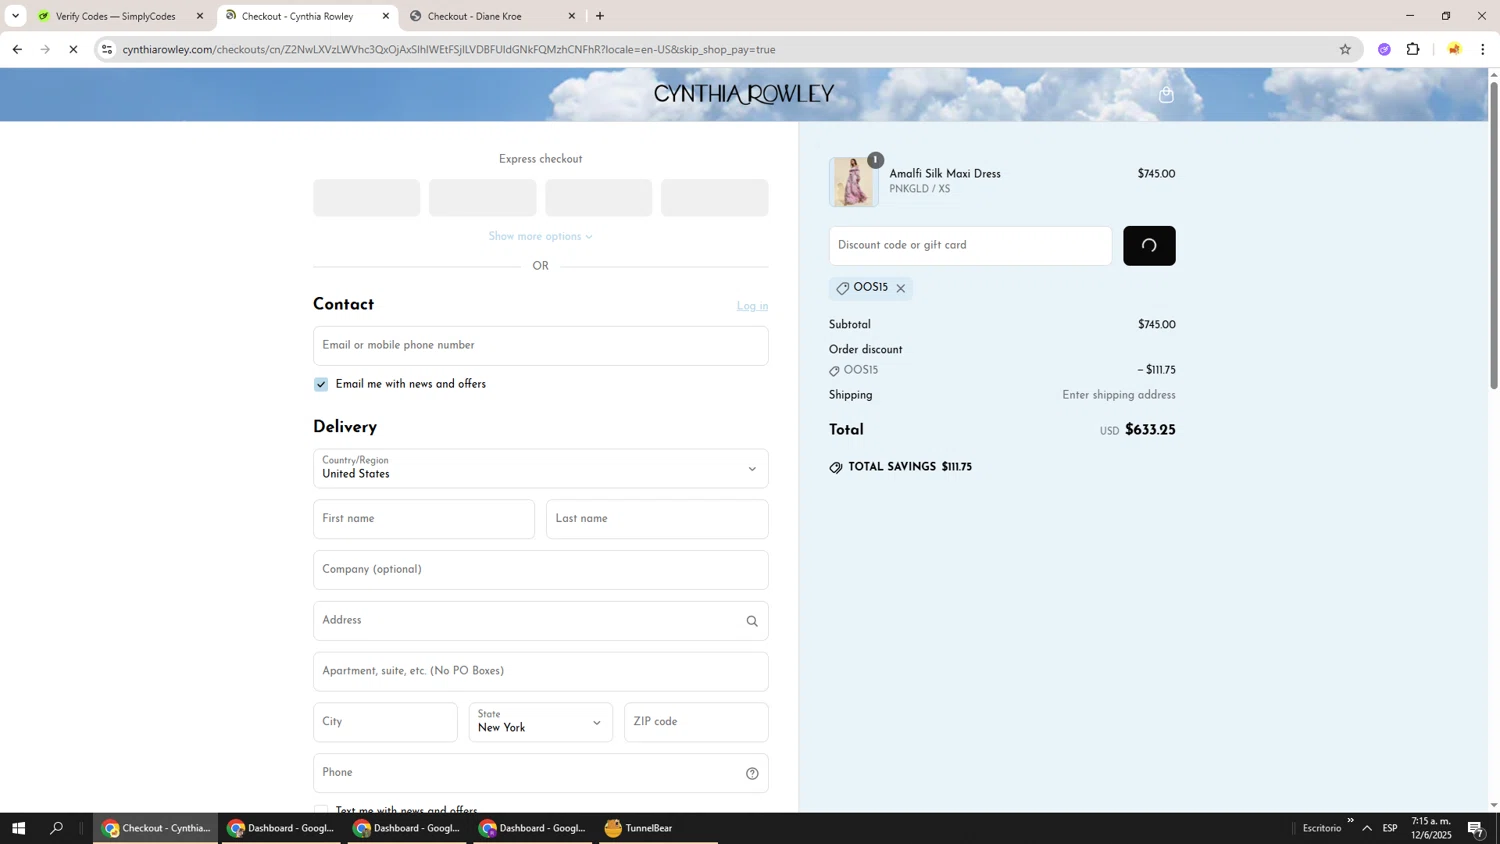Viewport: 1500px width, 844px height.
Task: Open the Country/Region dropdown
Action: coord(541,468)
